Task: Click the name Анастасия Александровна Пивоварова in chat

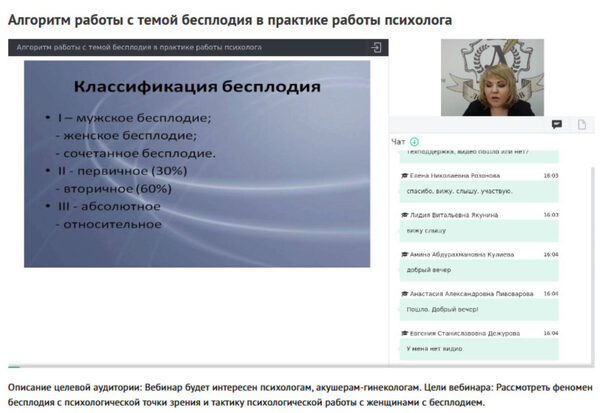Action: click(471, 294)
